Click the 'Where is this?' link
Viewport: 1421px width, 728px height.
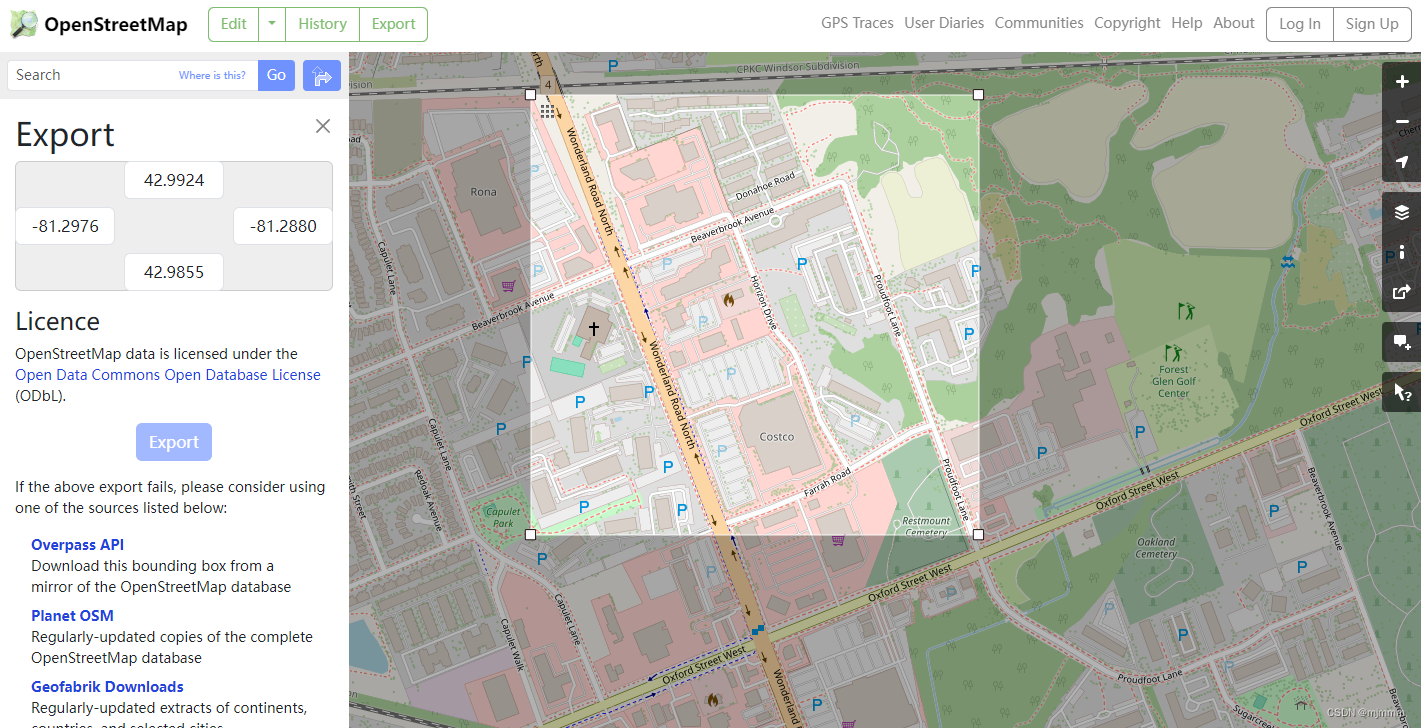pyautogui.click(x=212, y=75)
